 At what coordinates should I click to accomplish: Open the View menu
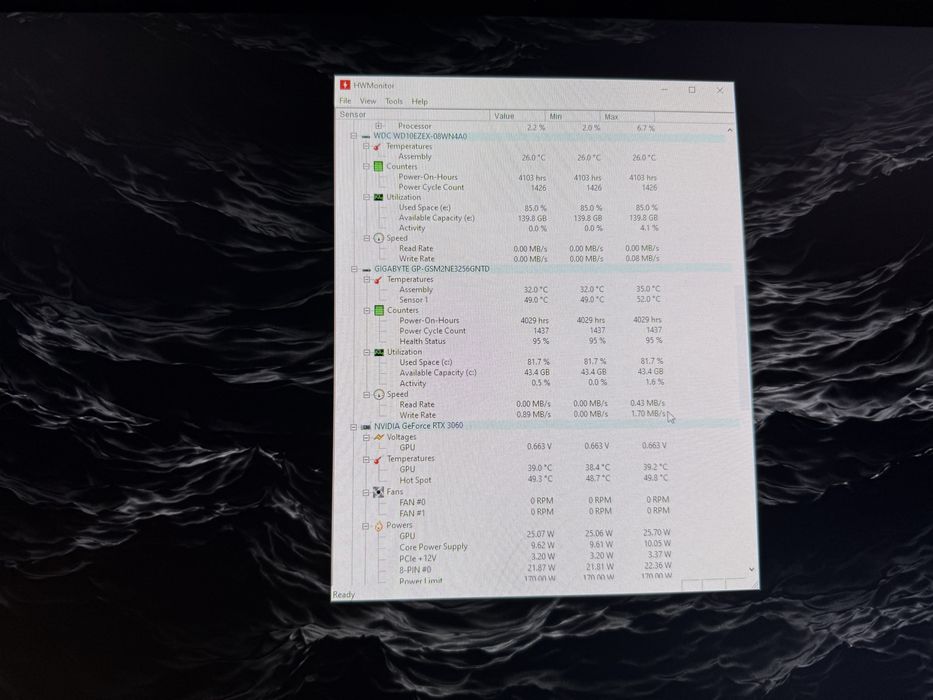point(368,101)
